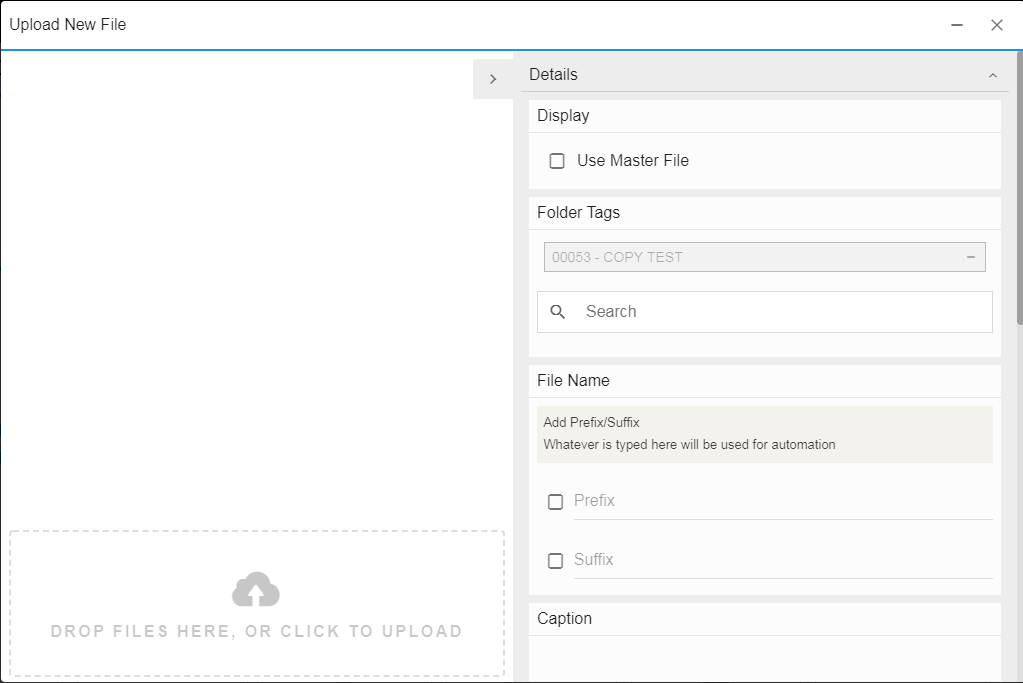
Task: Tick the Prefix checkbox
Action: tap(556, 502)
